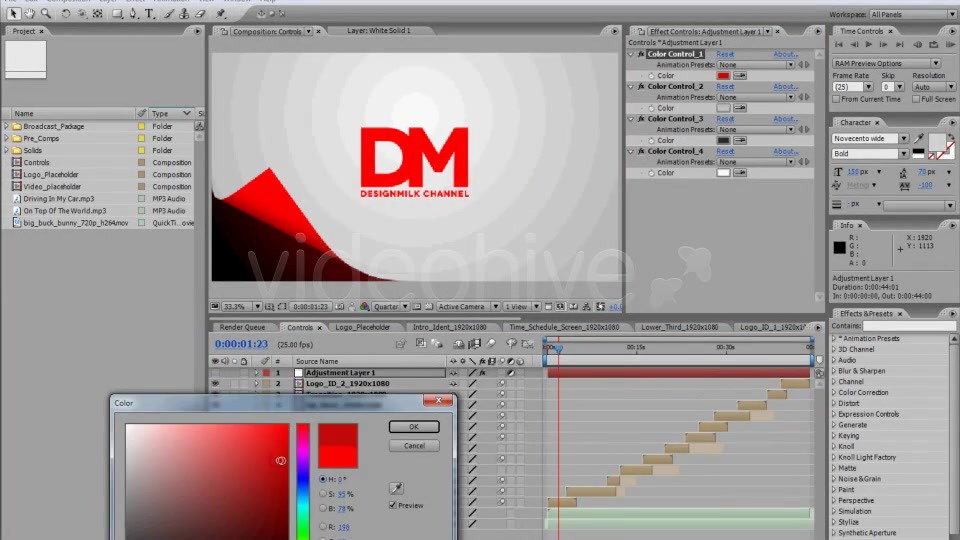Toggle Color Control_1 effect fx switch
Image resolution: width=960 pixels, height=540 pixels.
click(641, 54)
